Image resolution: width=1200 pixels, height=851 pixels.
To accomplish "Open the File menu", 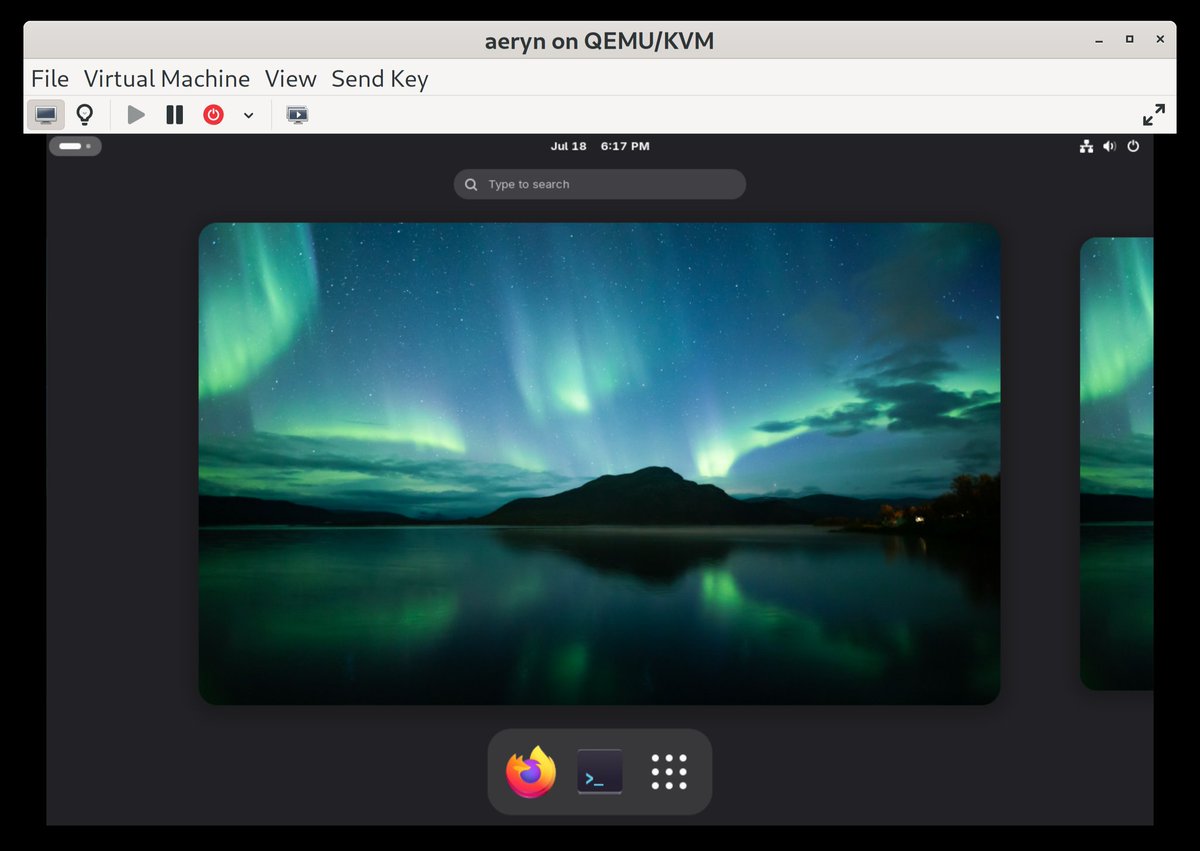I will pyautogui.click(x=49, y=79).
